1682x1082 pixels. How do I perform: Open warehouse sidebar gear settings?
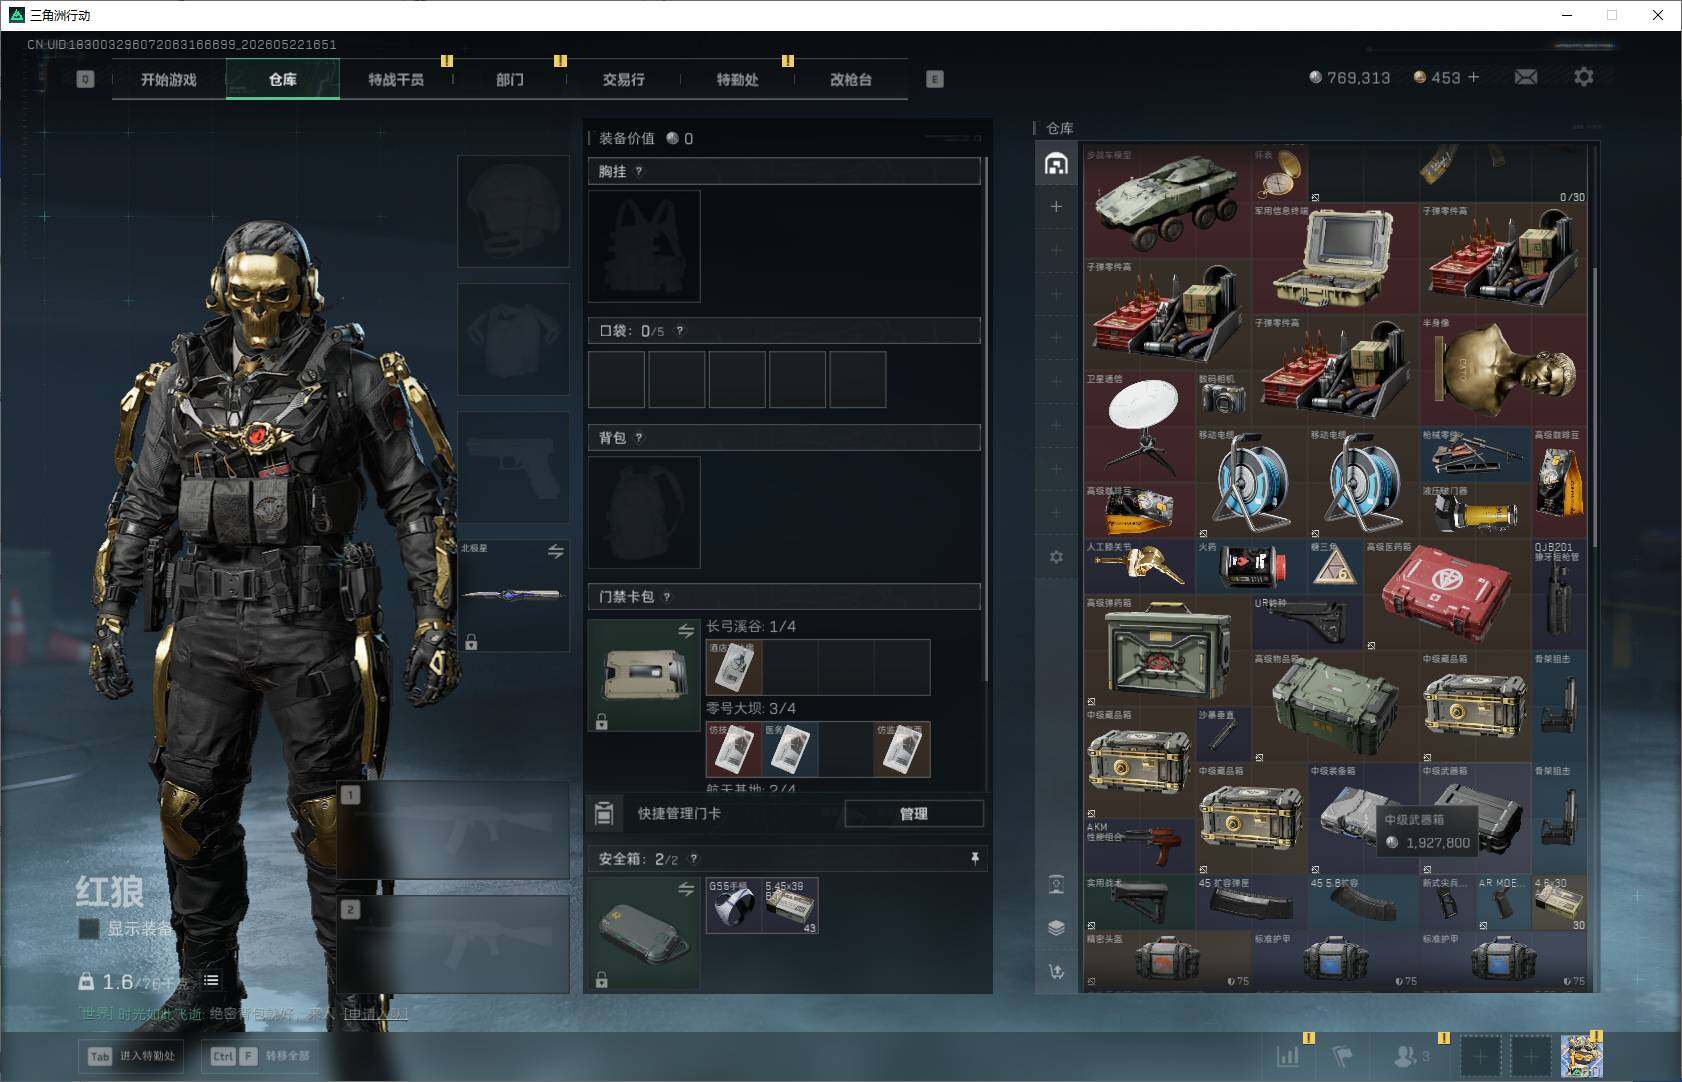[1056, 557]
